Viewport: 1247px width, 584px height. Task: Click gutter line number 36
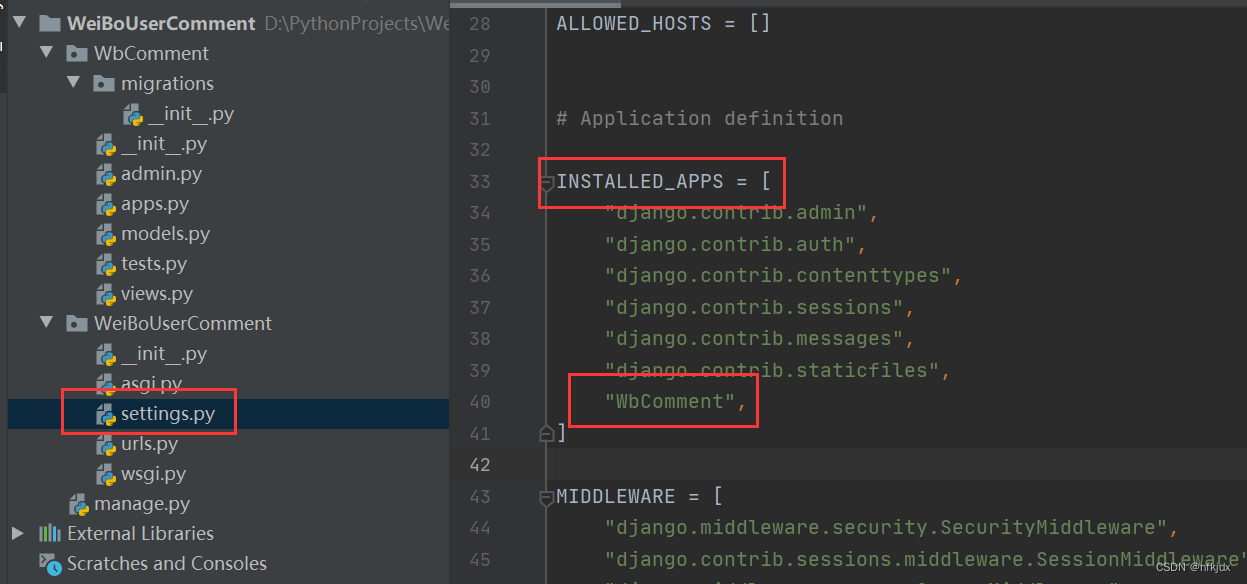(480, 276)
